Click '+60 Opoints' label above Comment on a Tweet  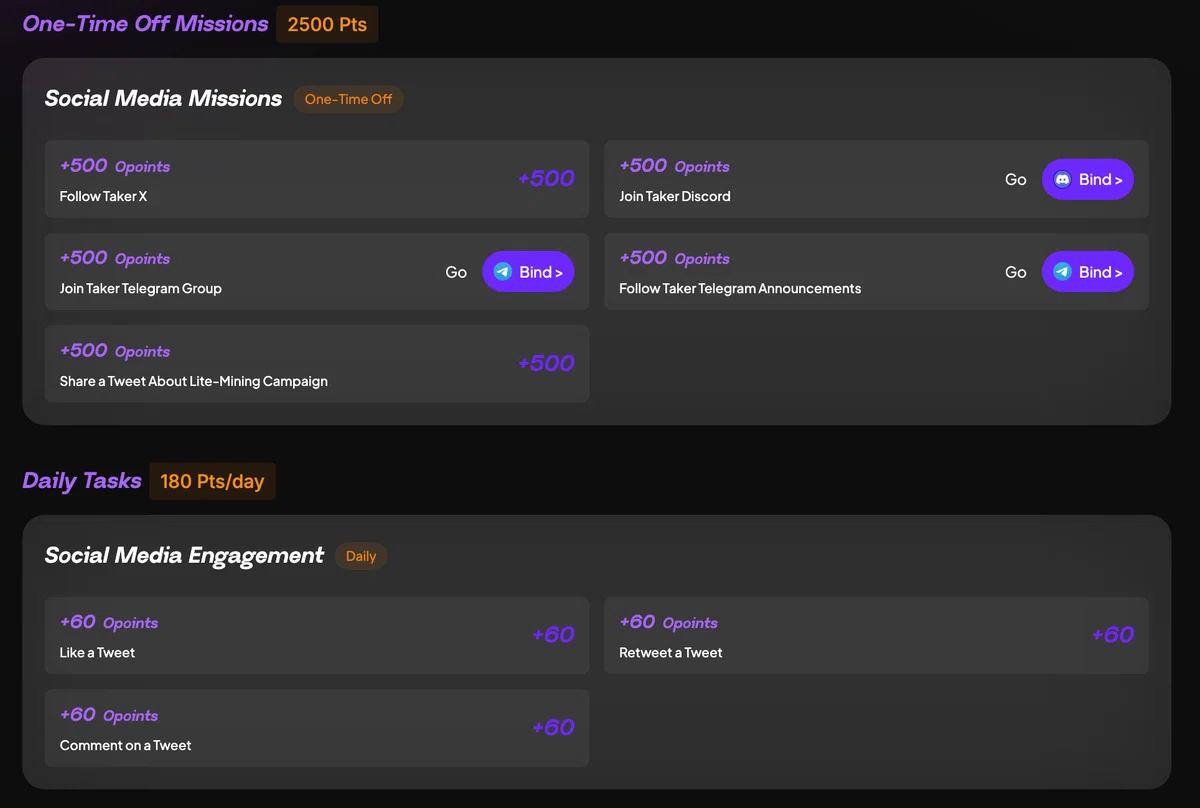click(109, 715)
